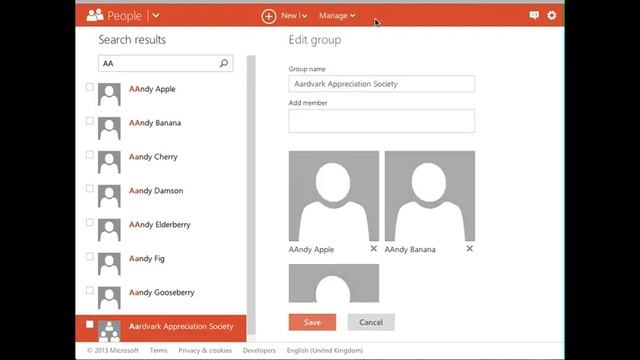Click the © 2013 Microsoft footer text
640x360 pixels.
point(113,350)
